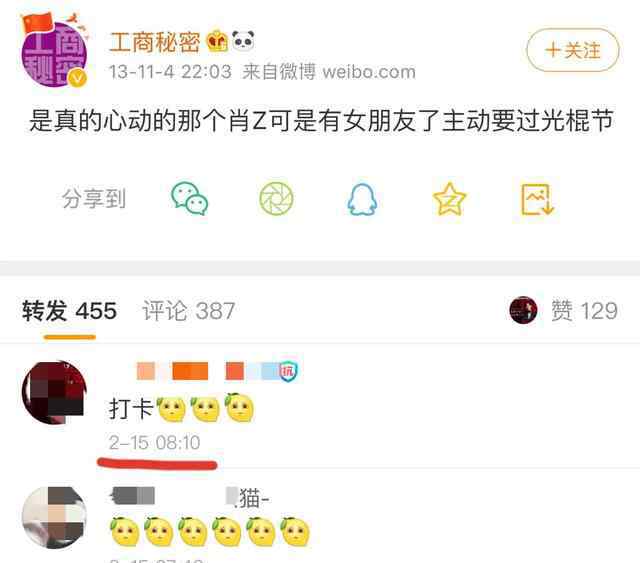
Task: Tap the shield badge on first commenter
Action: click(288, 372)
